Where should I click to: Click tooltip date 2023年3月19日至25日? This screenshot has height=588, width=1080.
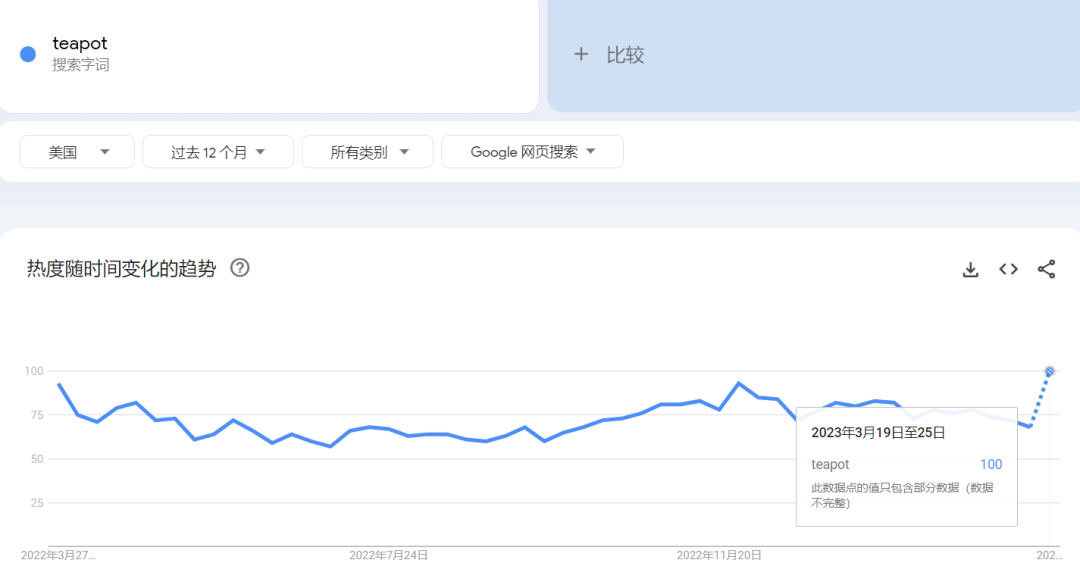pyautogui.click(x=877, y=433)
